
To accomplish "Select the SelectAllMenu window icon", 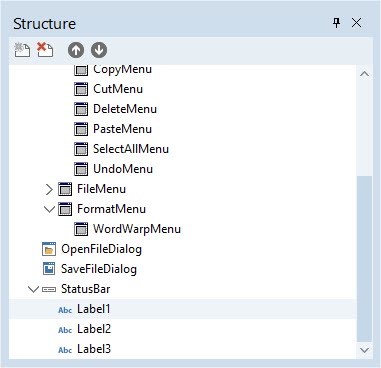I will [x=81, y=149].
